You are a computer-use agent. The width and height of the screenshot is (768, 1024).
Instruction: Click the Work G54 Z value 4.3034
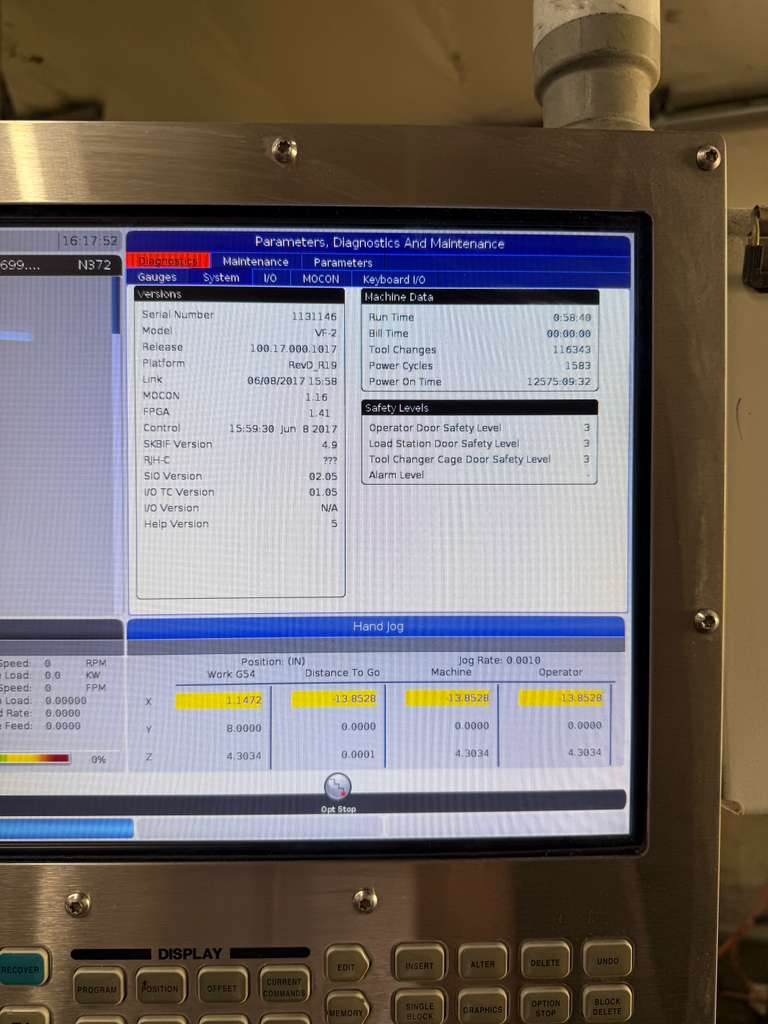[244, 756]
